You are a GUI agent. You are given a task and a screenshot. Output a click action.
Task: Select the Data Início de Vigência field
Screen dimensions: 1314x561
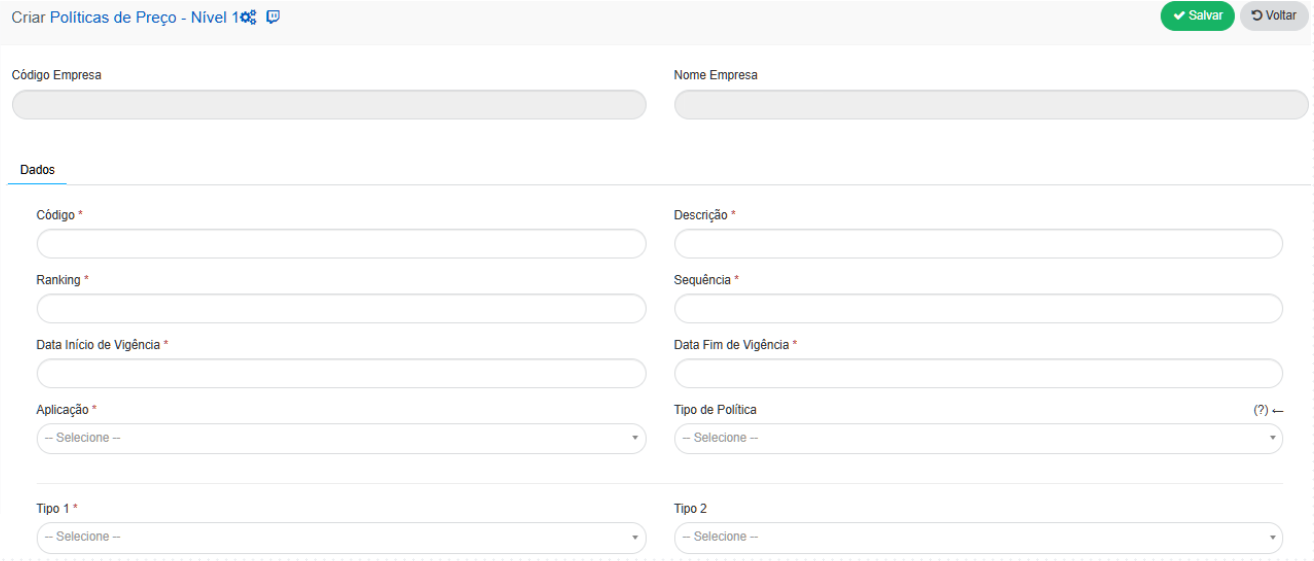point(341,373)
